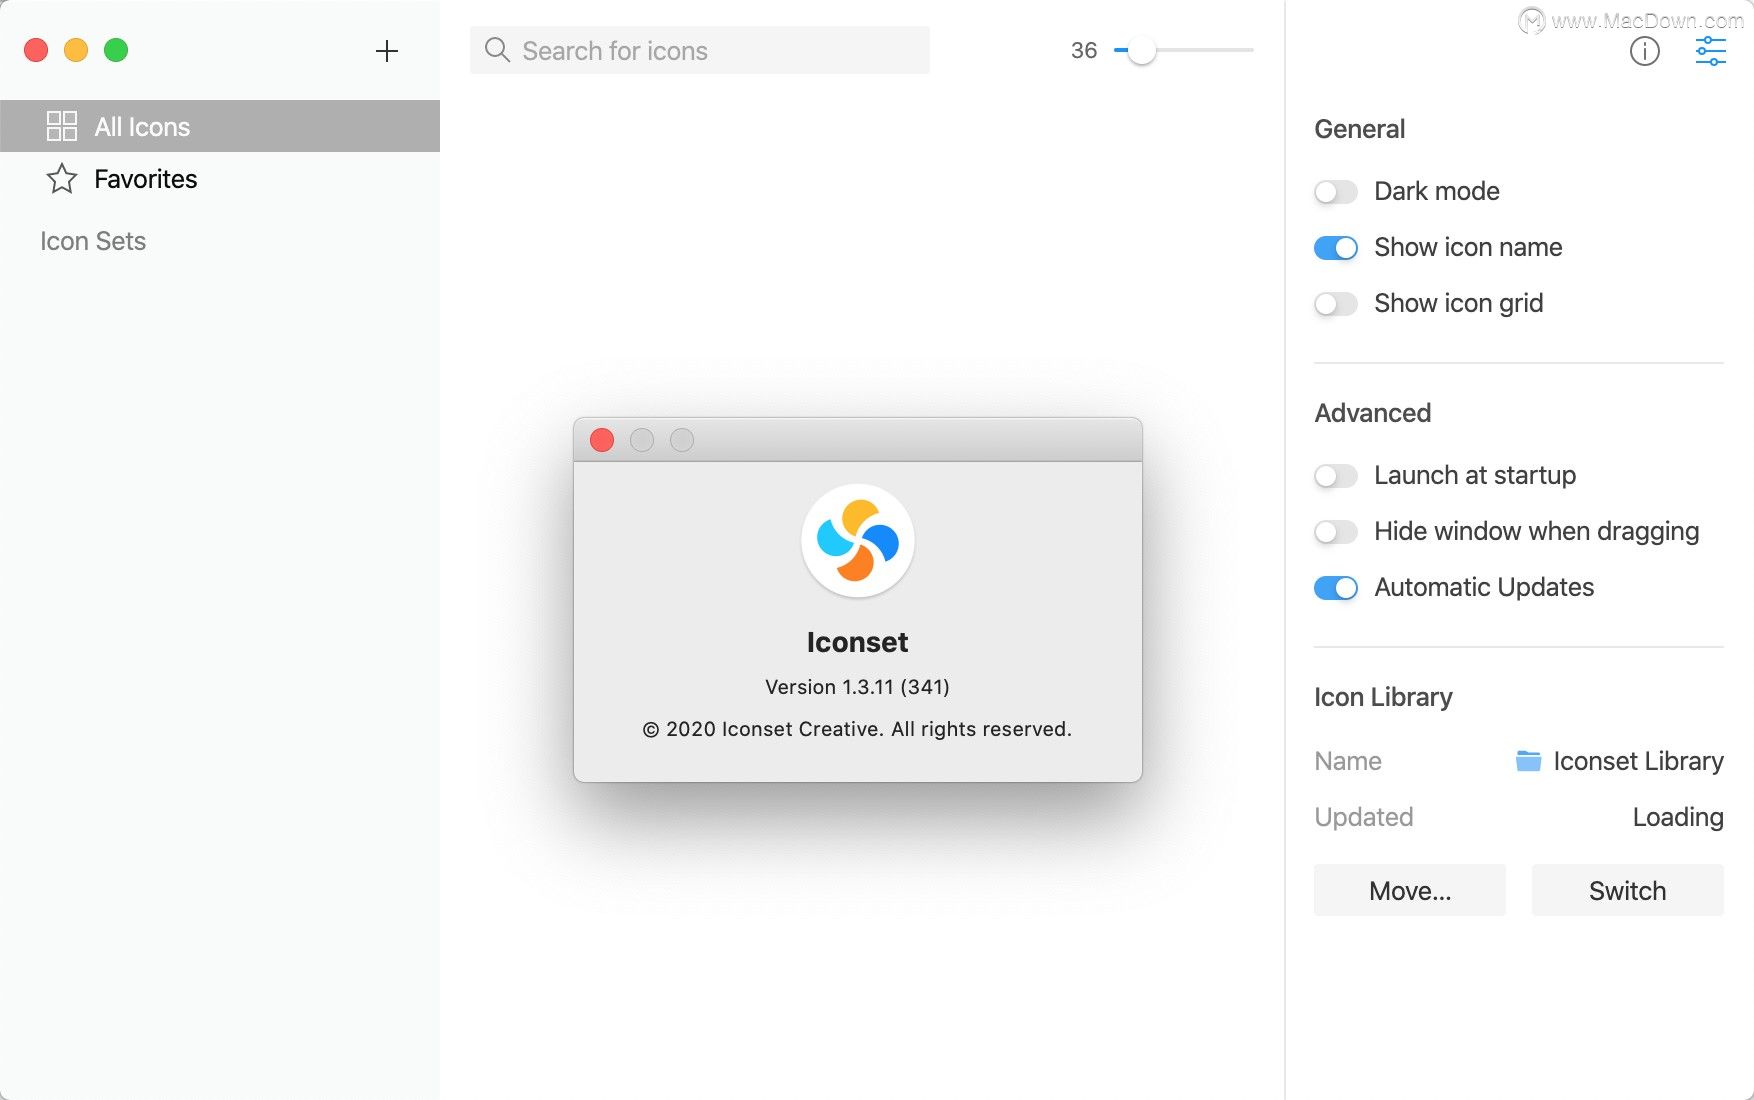Open the info panel icon
This screenshot has height=1100, width=1754.
[1645, 51]
